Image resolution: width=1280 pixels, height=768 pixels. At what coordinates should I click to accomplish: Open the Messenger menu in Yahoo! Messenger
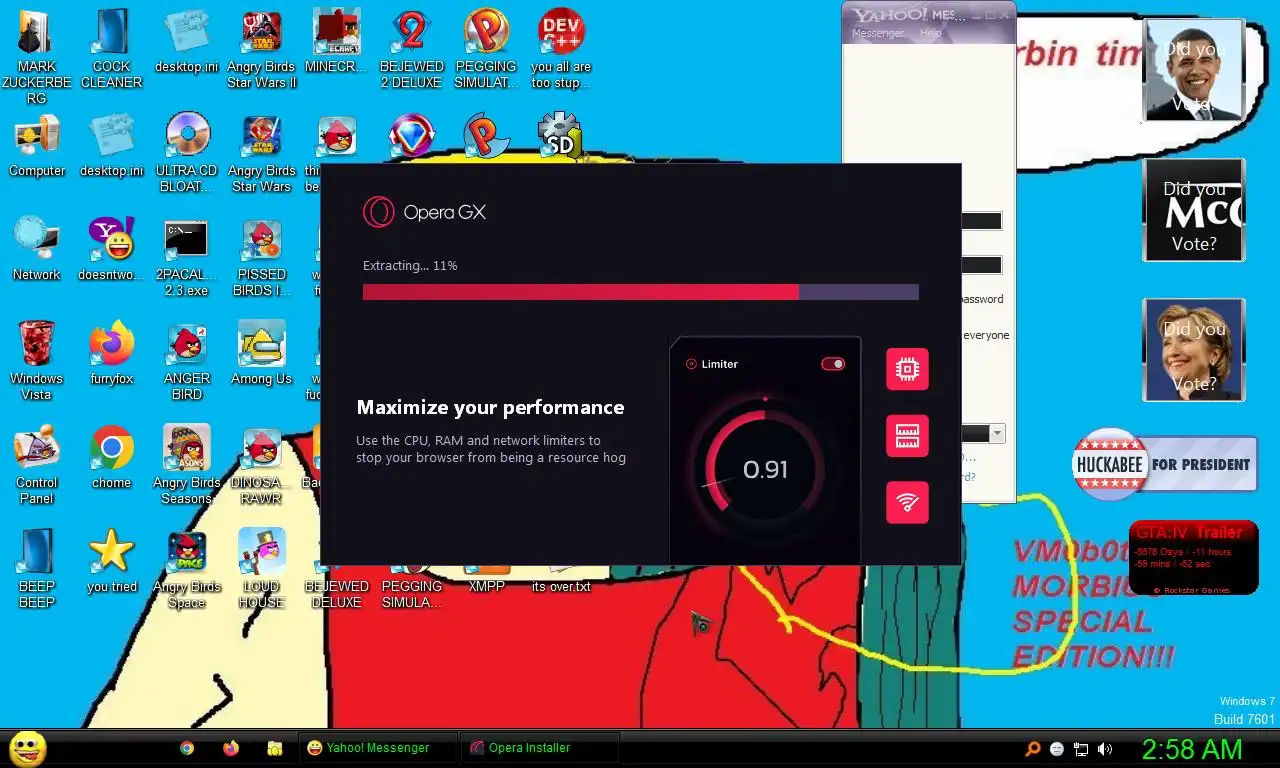click(x=877, y=33)
